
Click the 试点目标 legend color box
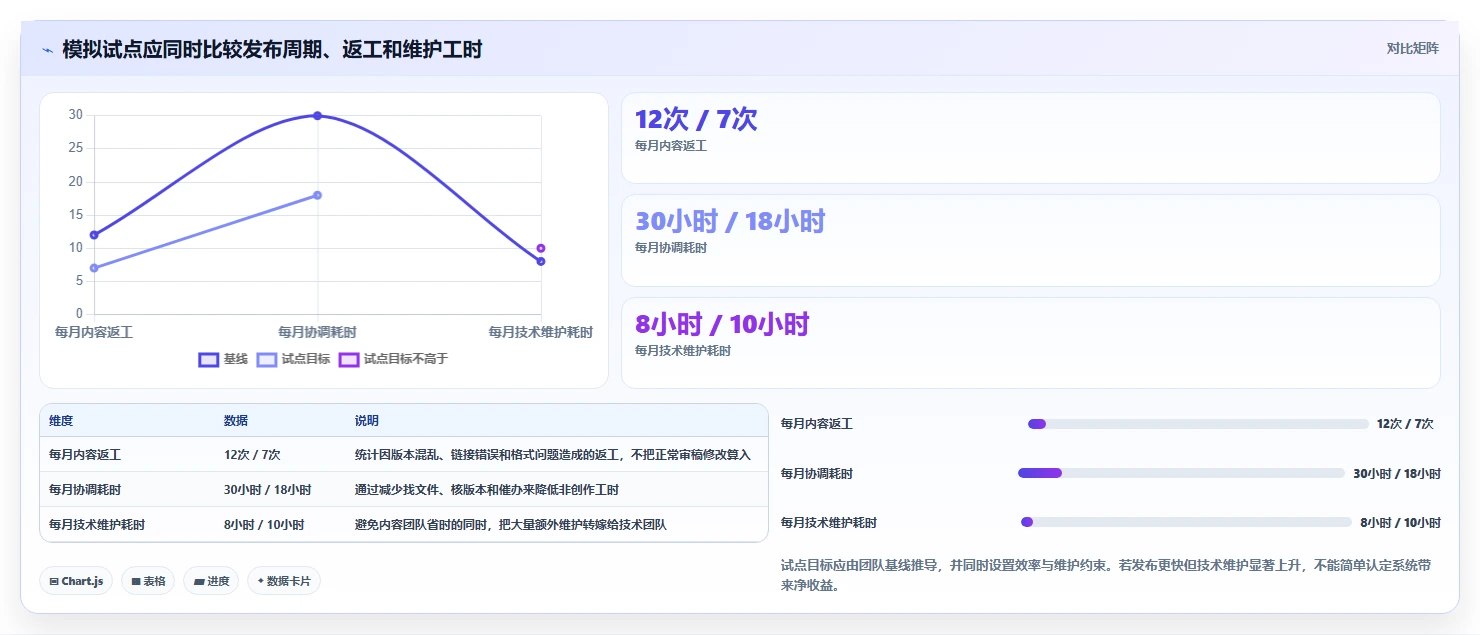coord(267,359)
